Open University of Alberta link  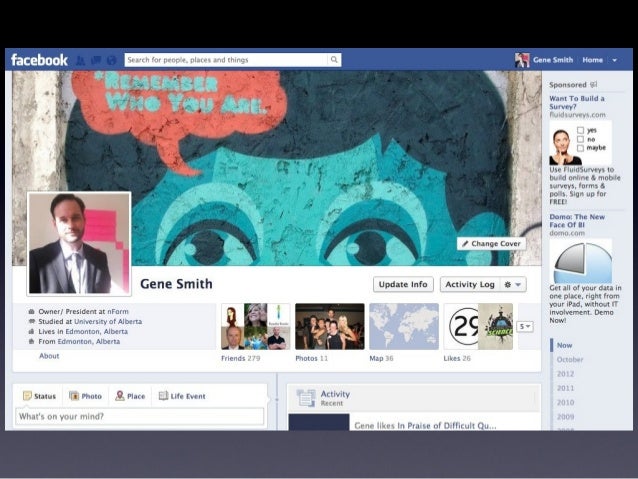click(x=108, y=322)
